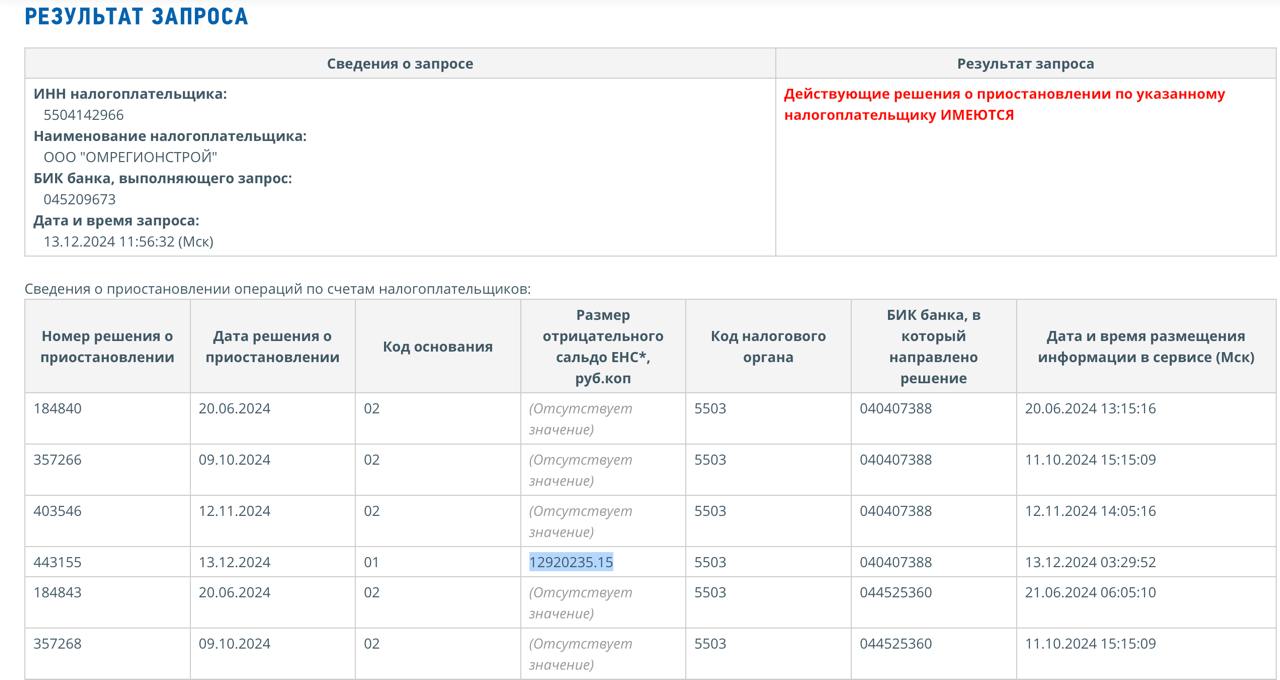Click posting time 13.12.2024 03:29:52

1090,561
